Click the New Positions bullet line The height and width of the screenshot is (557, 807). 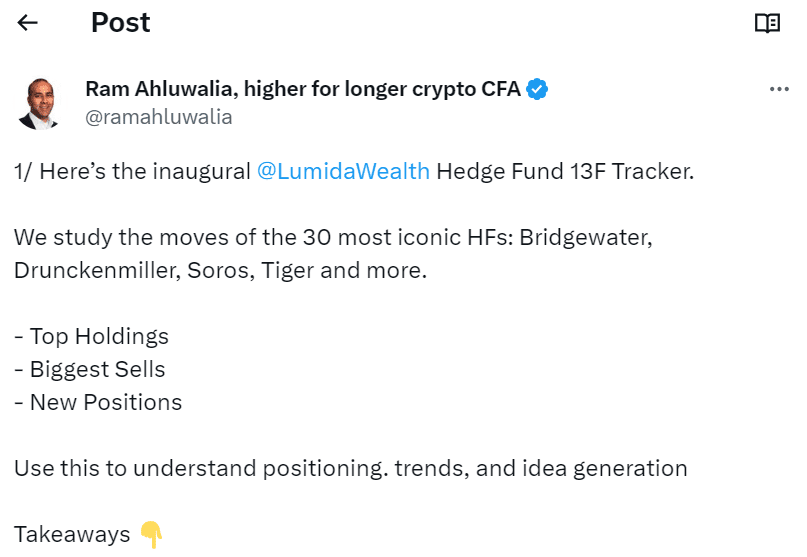coord(98,402)
